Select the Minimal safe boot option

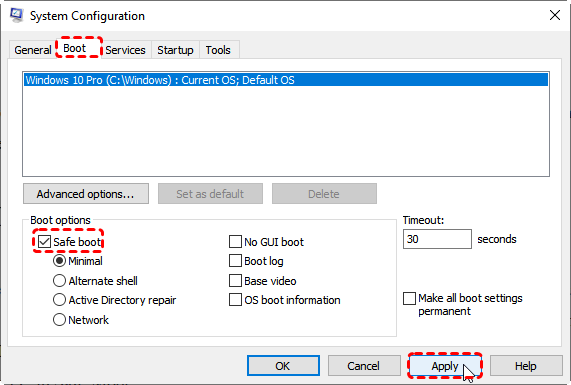click(59, 261)
